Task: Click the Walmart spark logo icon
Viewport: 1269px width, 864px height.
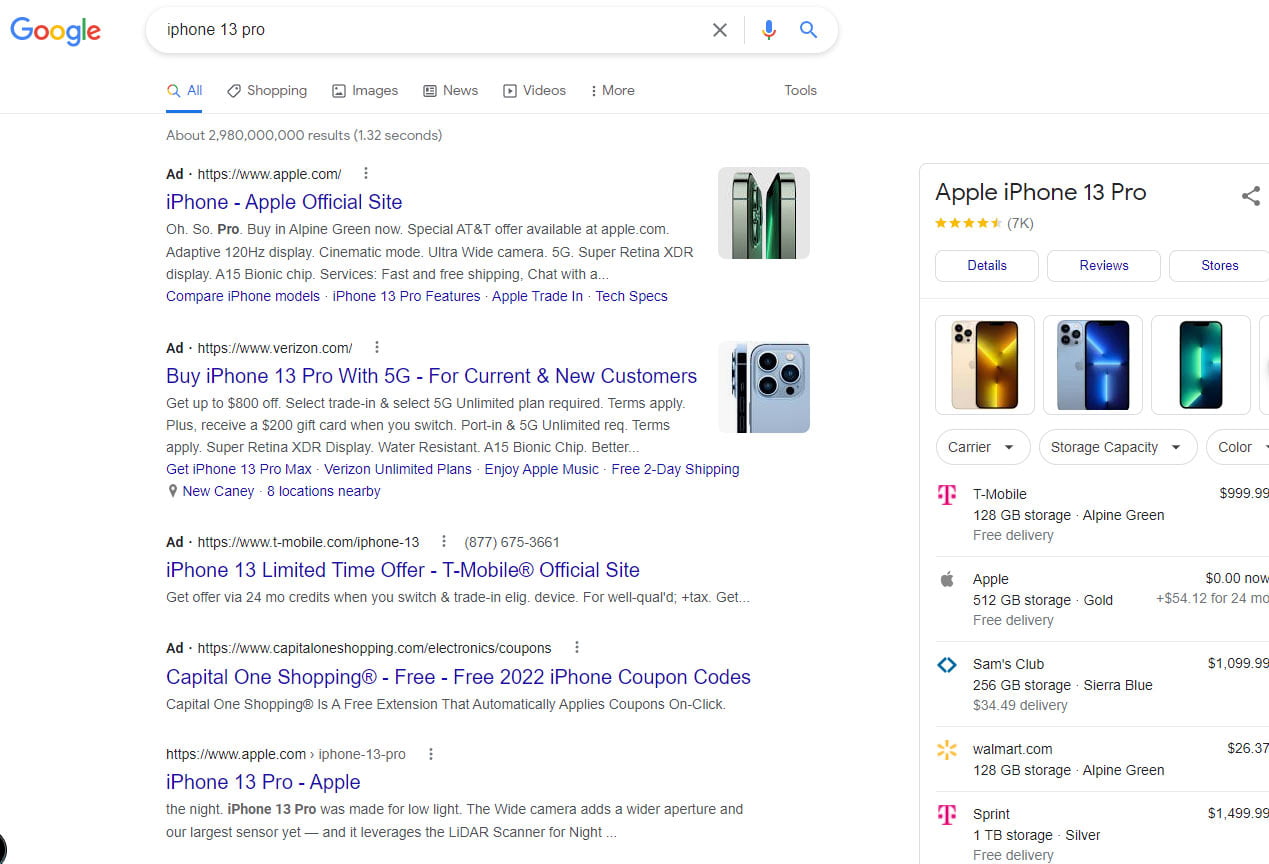Action: [x=946, y=749]
